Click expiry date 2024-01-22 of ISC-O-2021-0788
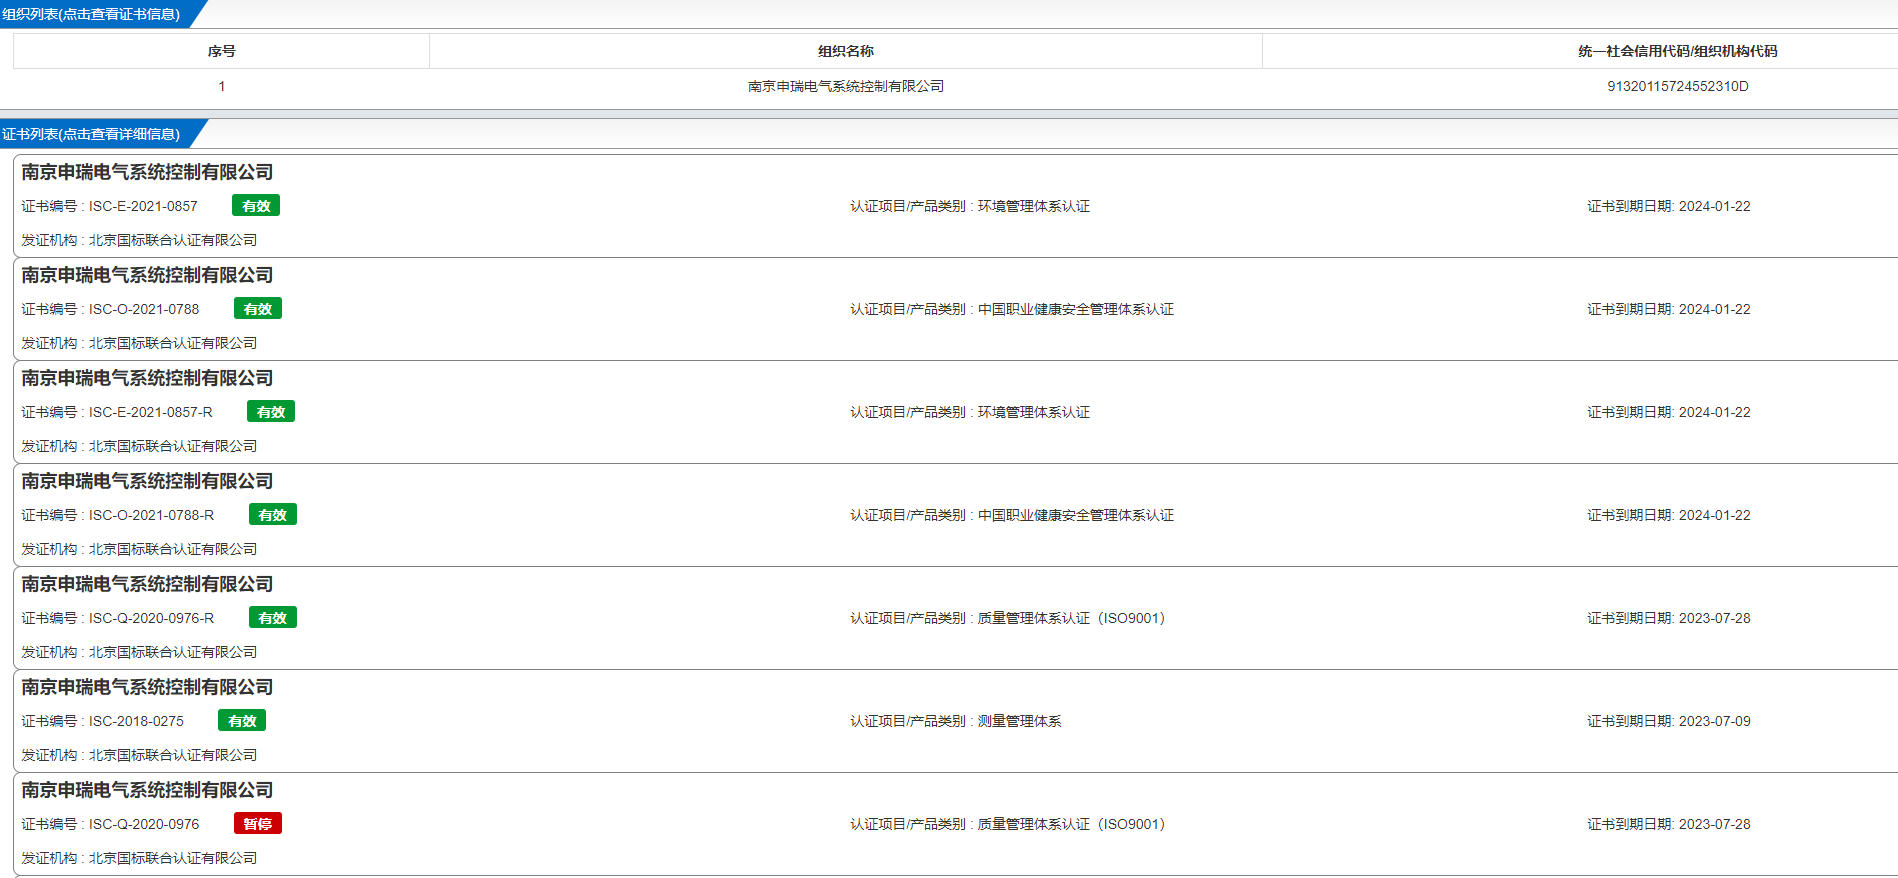 (1714, 309)
